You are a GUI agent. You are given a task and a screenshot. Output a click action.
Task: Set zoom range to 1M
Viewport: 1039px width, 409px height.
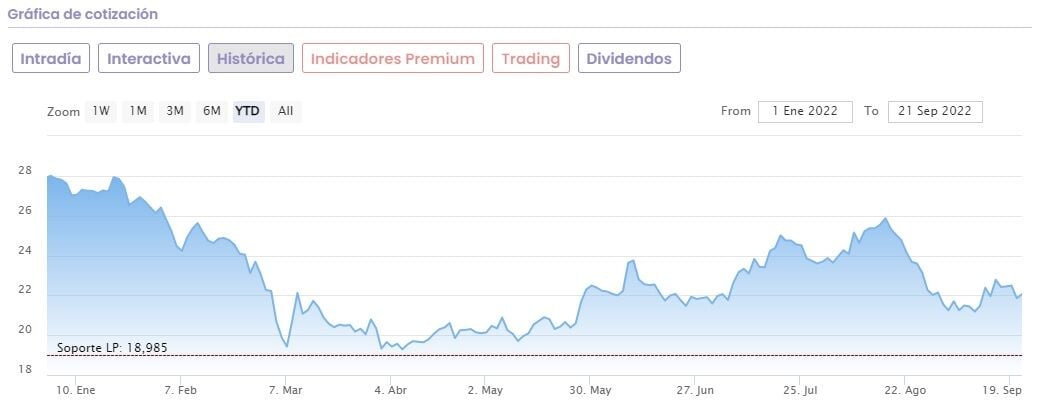138,111
